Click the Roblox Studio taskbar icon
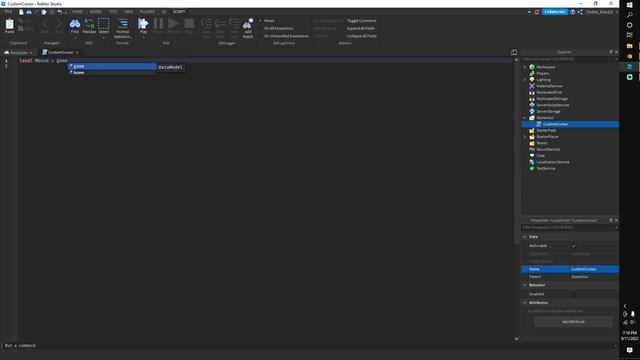The width and height of the screenshot is (640, 360). click(x=629, y=66)
